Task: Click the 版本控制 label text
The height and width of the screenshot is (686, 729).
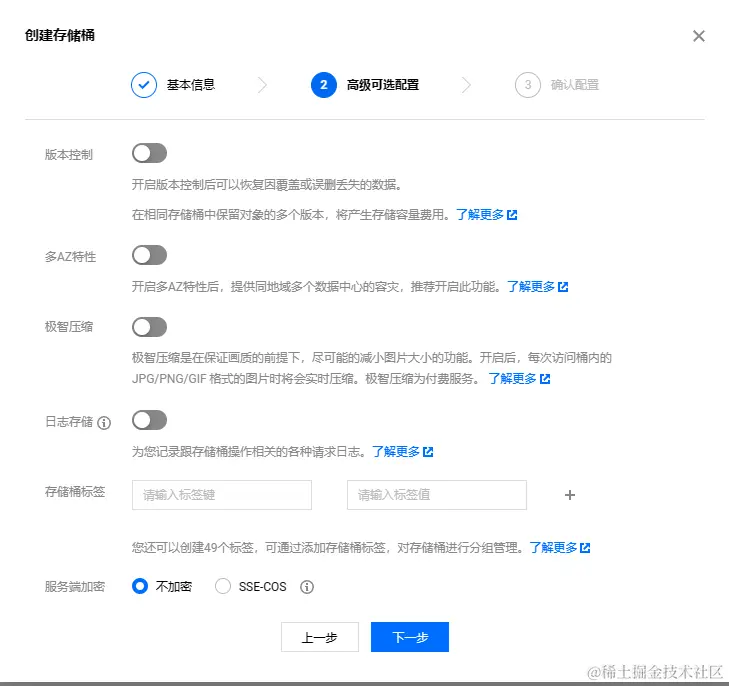Action: tap(69, 155)
